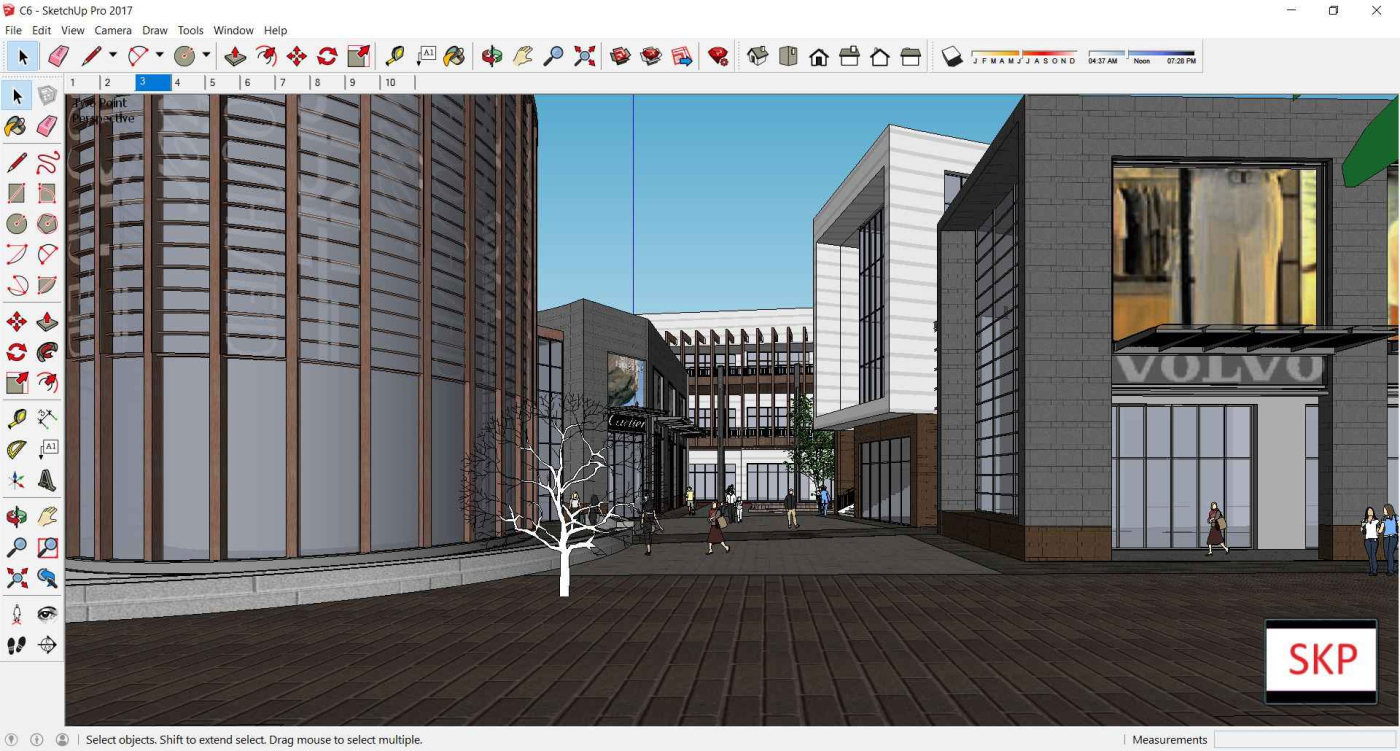Image resolution: width=1400 pixels, height=751 pixels.
Task: Expand the Line tool dropdown arrow
Action: click(x=113, y=56)
